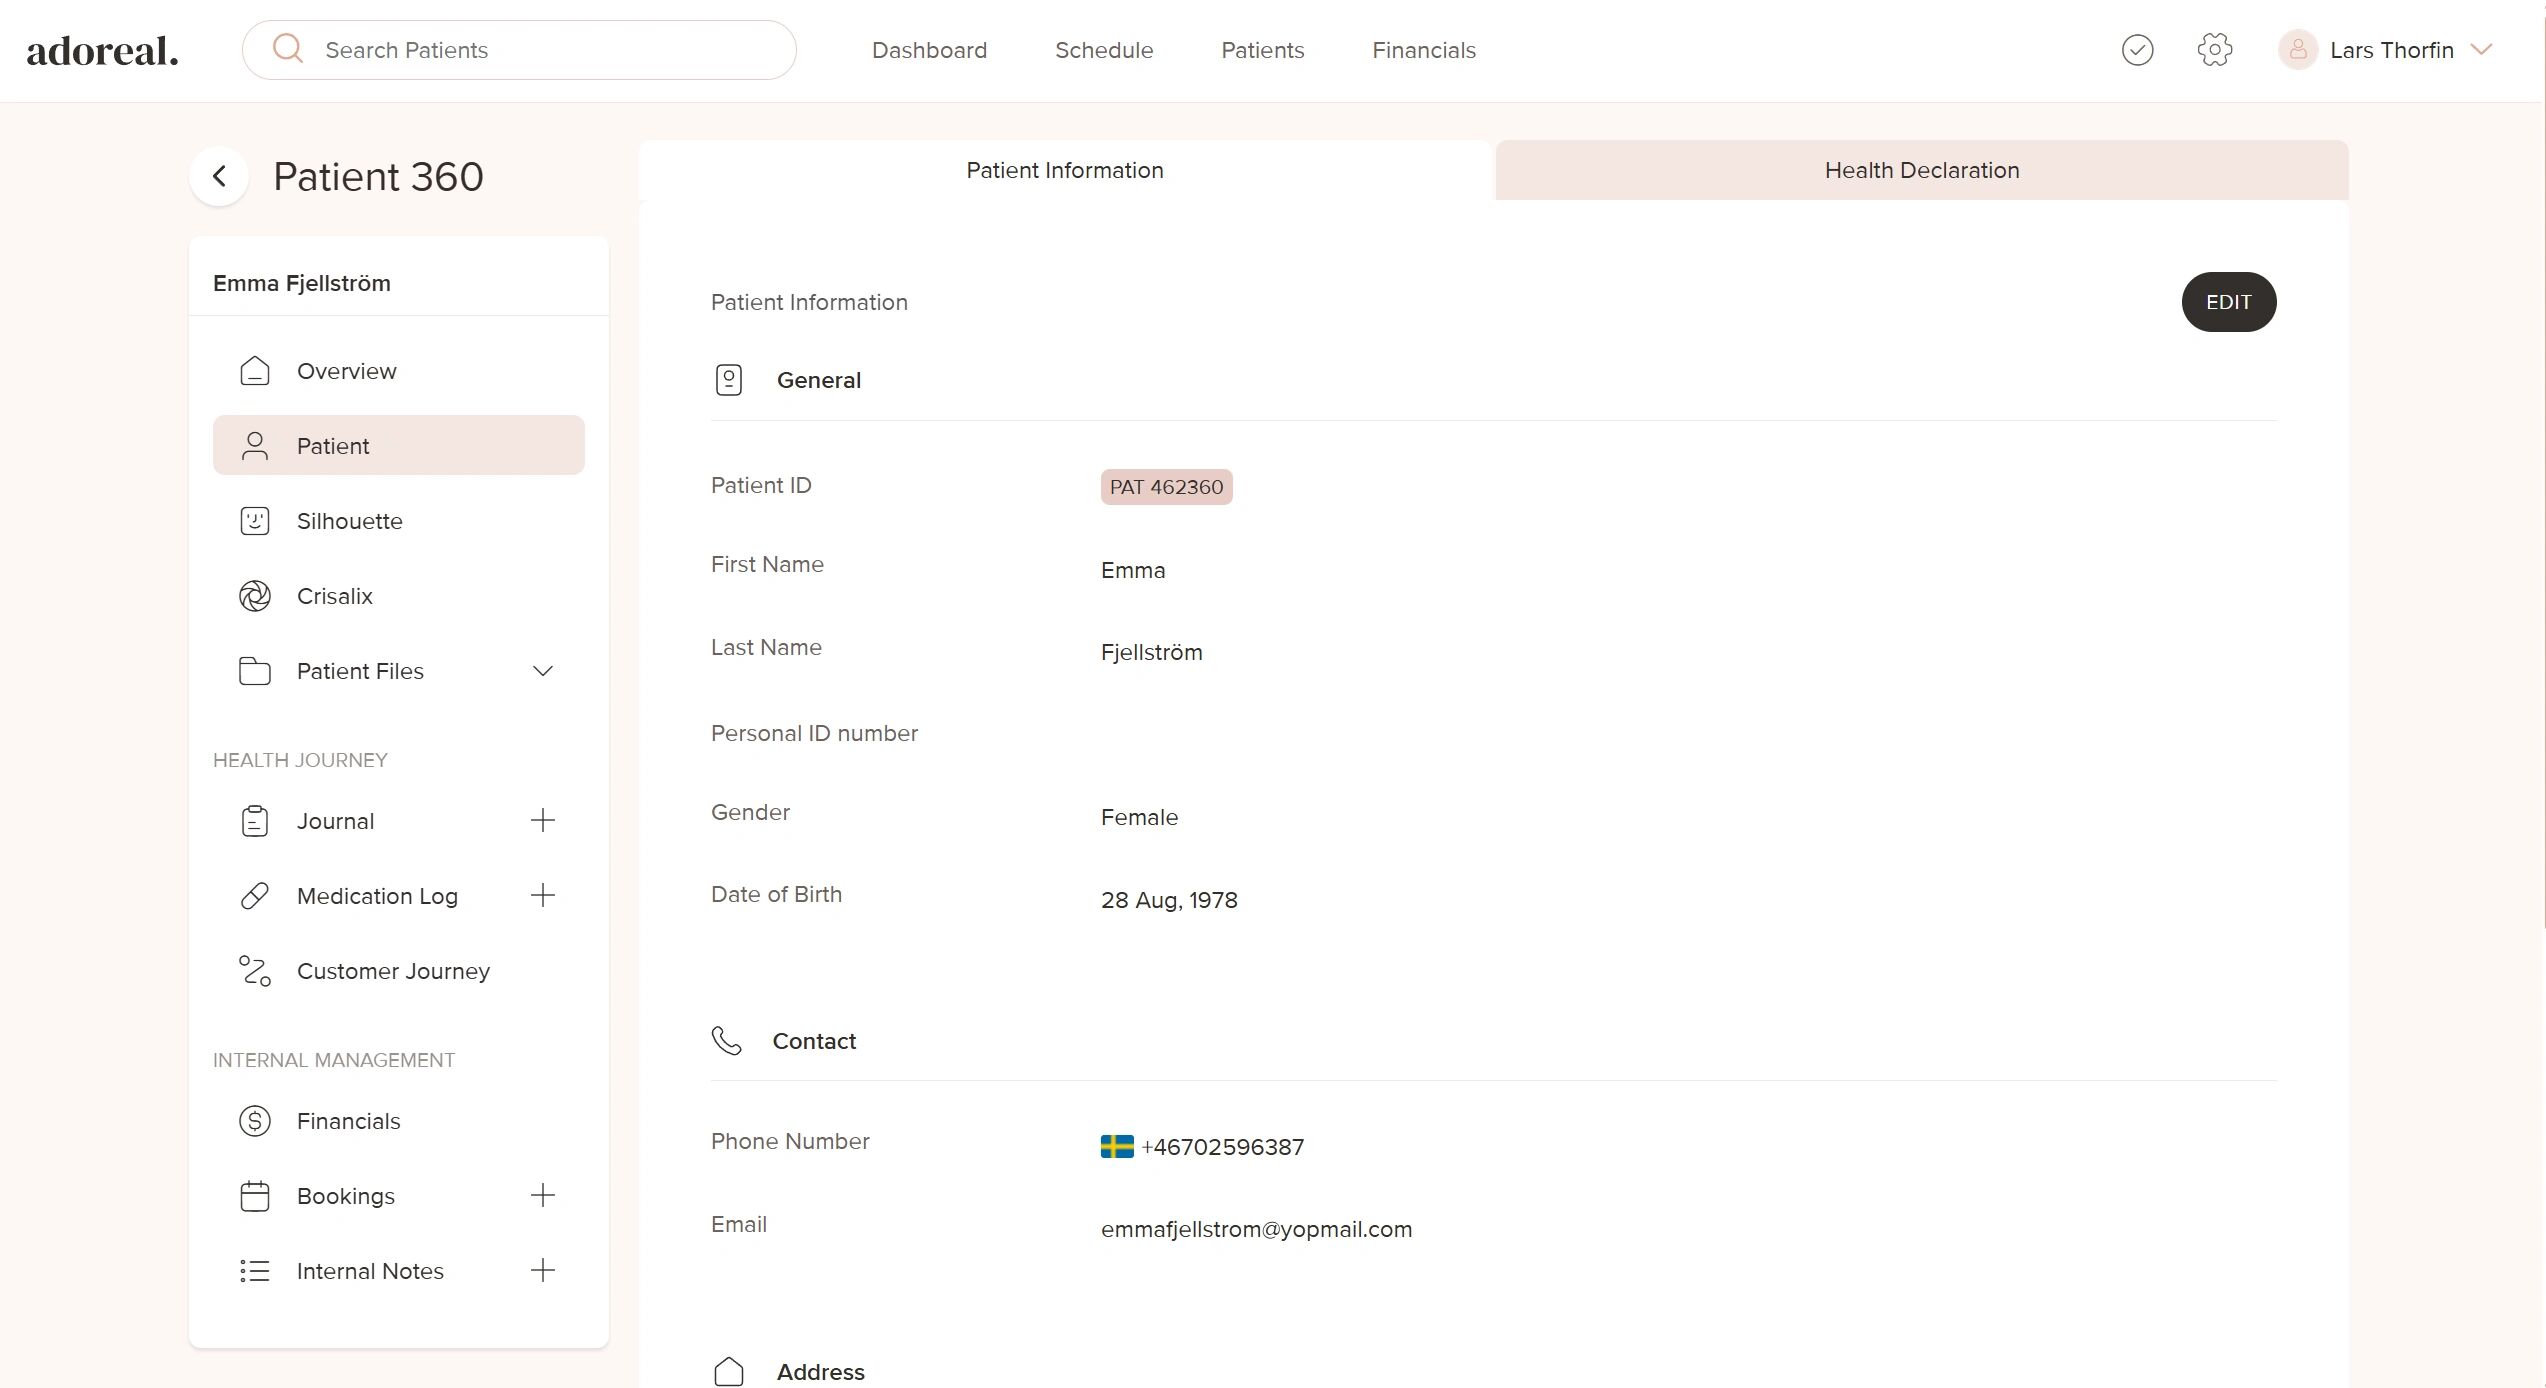
Task: Open Lars Thorfin user menu dropdown
Action: (2480, 50)
